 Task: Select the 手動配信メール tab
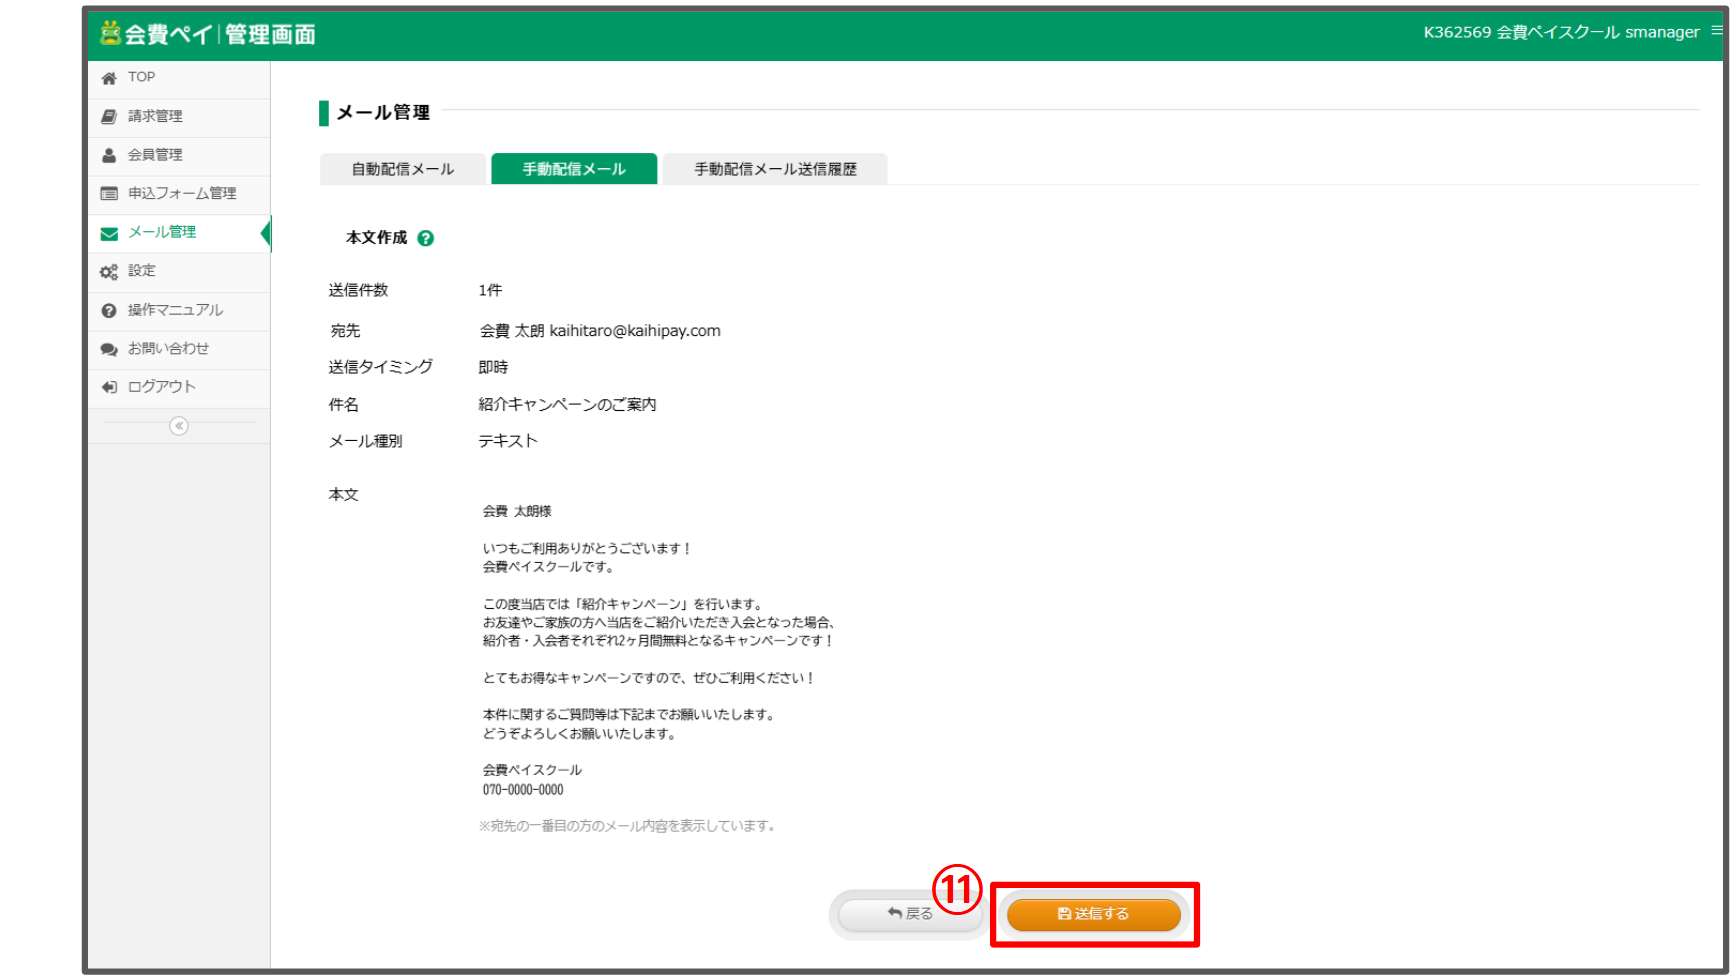(x=574, y=168)
